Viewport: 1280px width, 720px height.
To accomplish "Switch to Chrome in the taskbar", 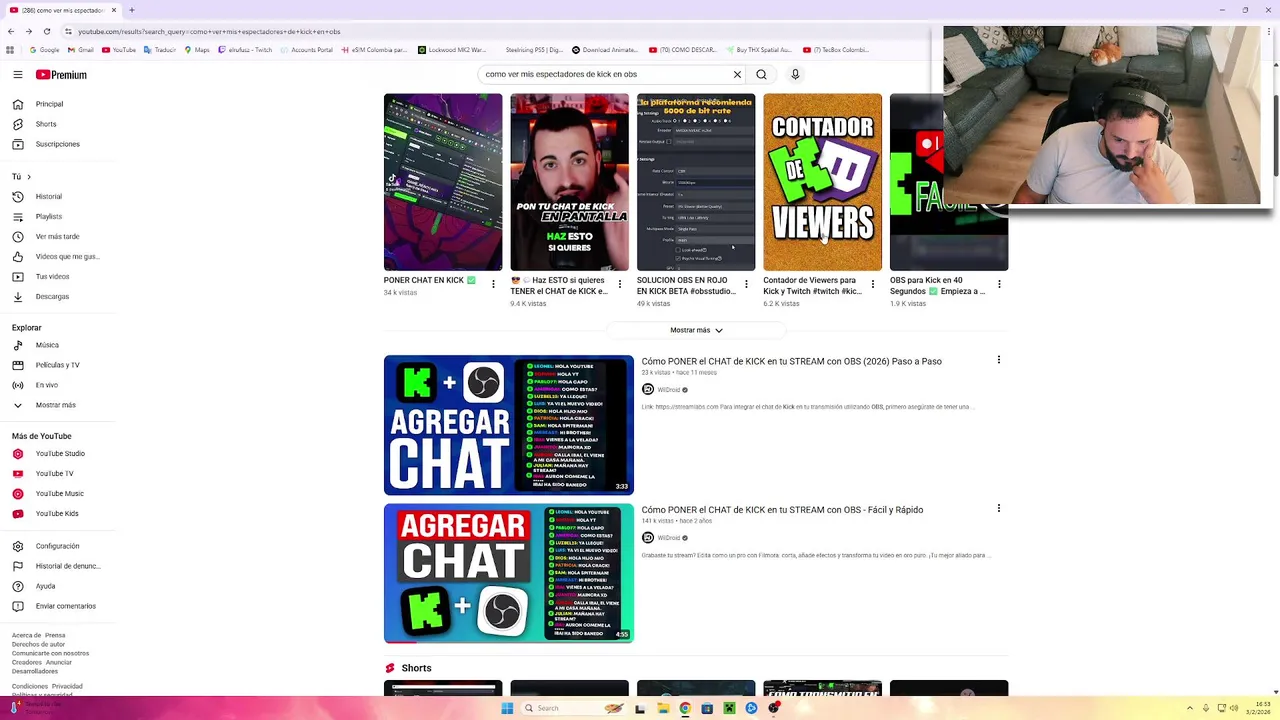I will click(x=685, y=708).
